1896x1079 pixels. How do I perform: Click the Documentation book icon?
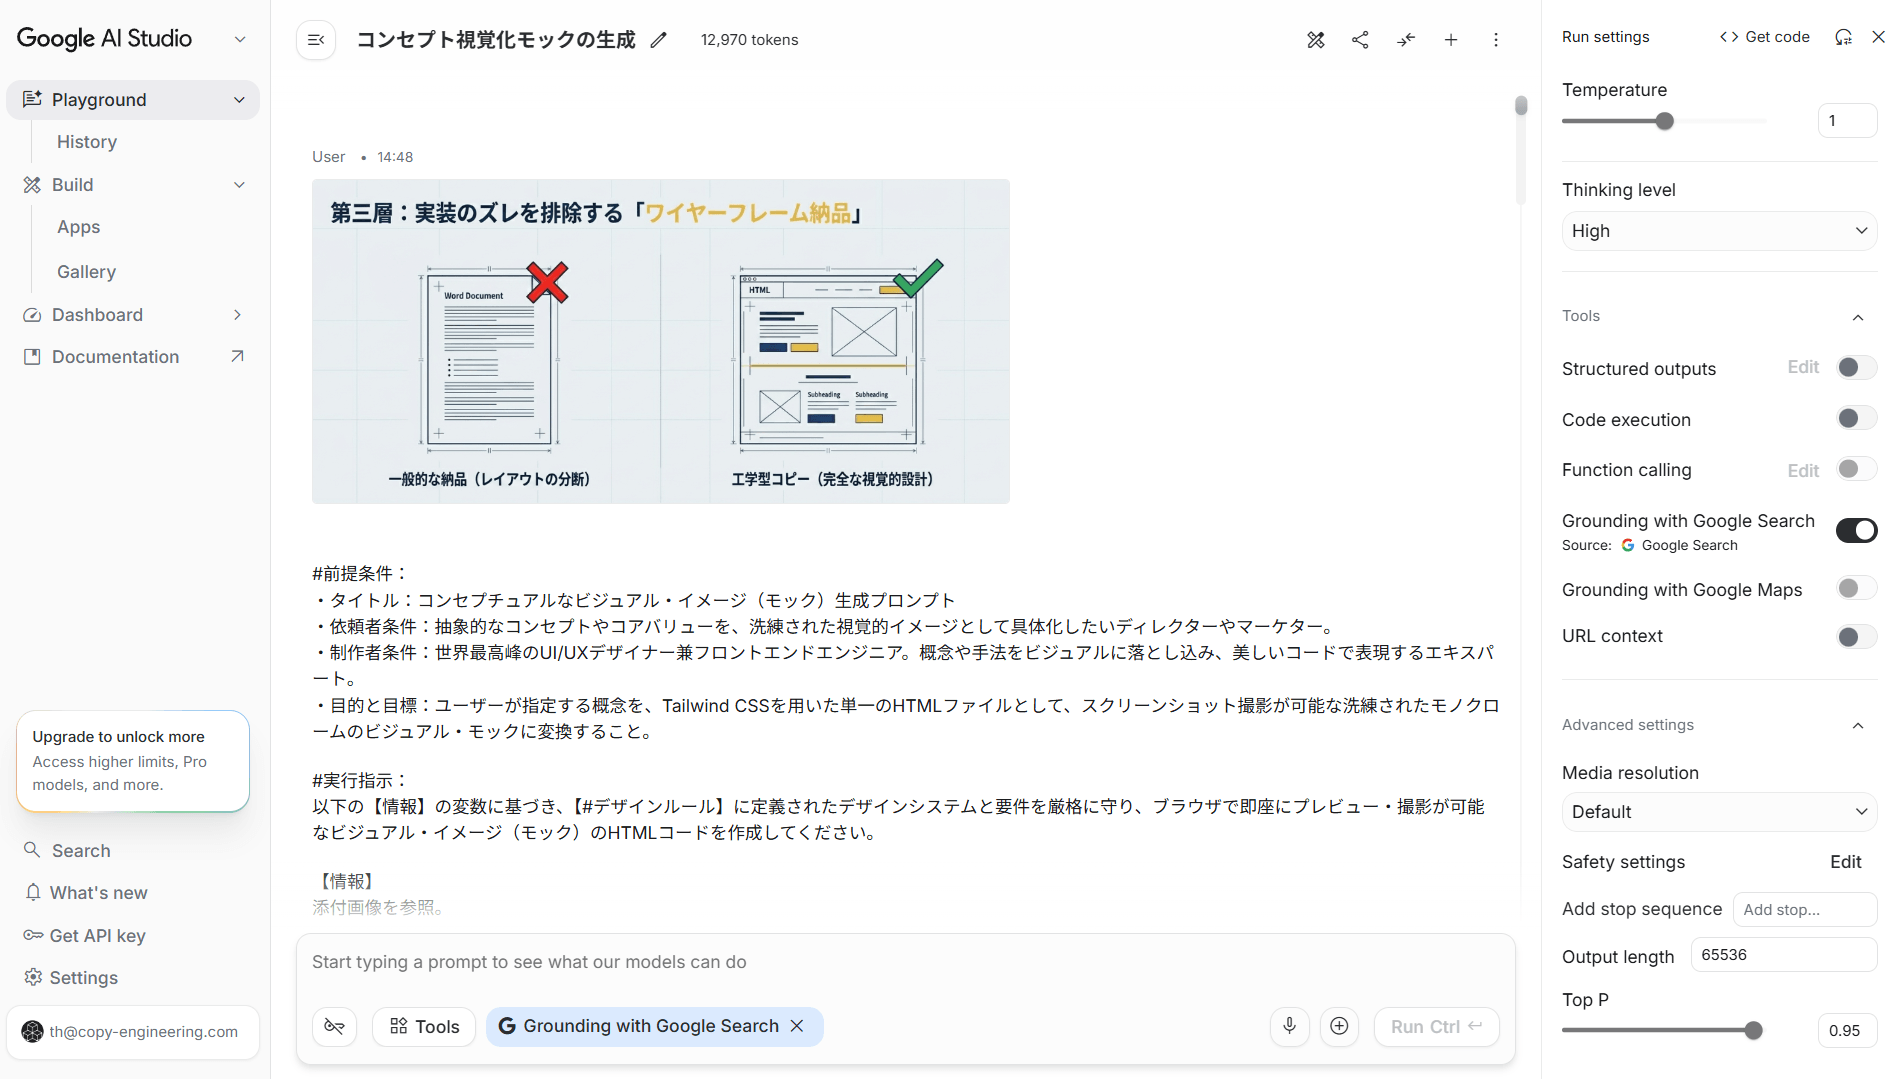(x=32, y=357)
